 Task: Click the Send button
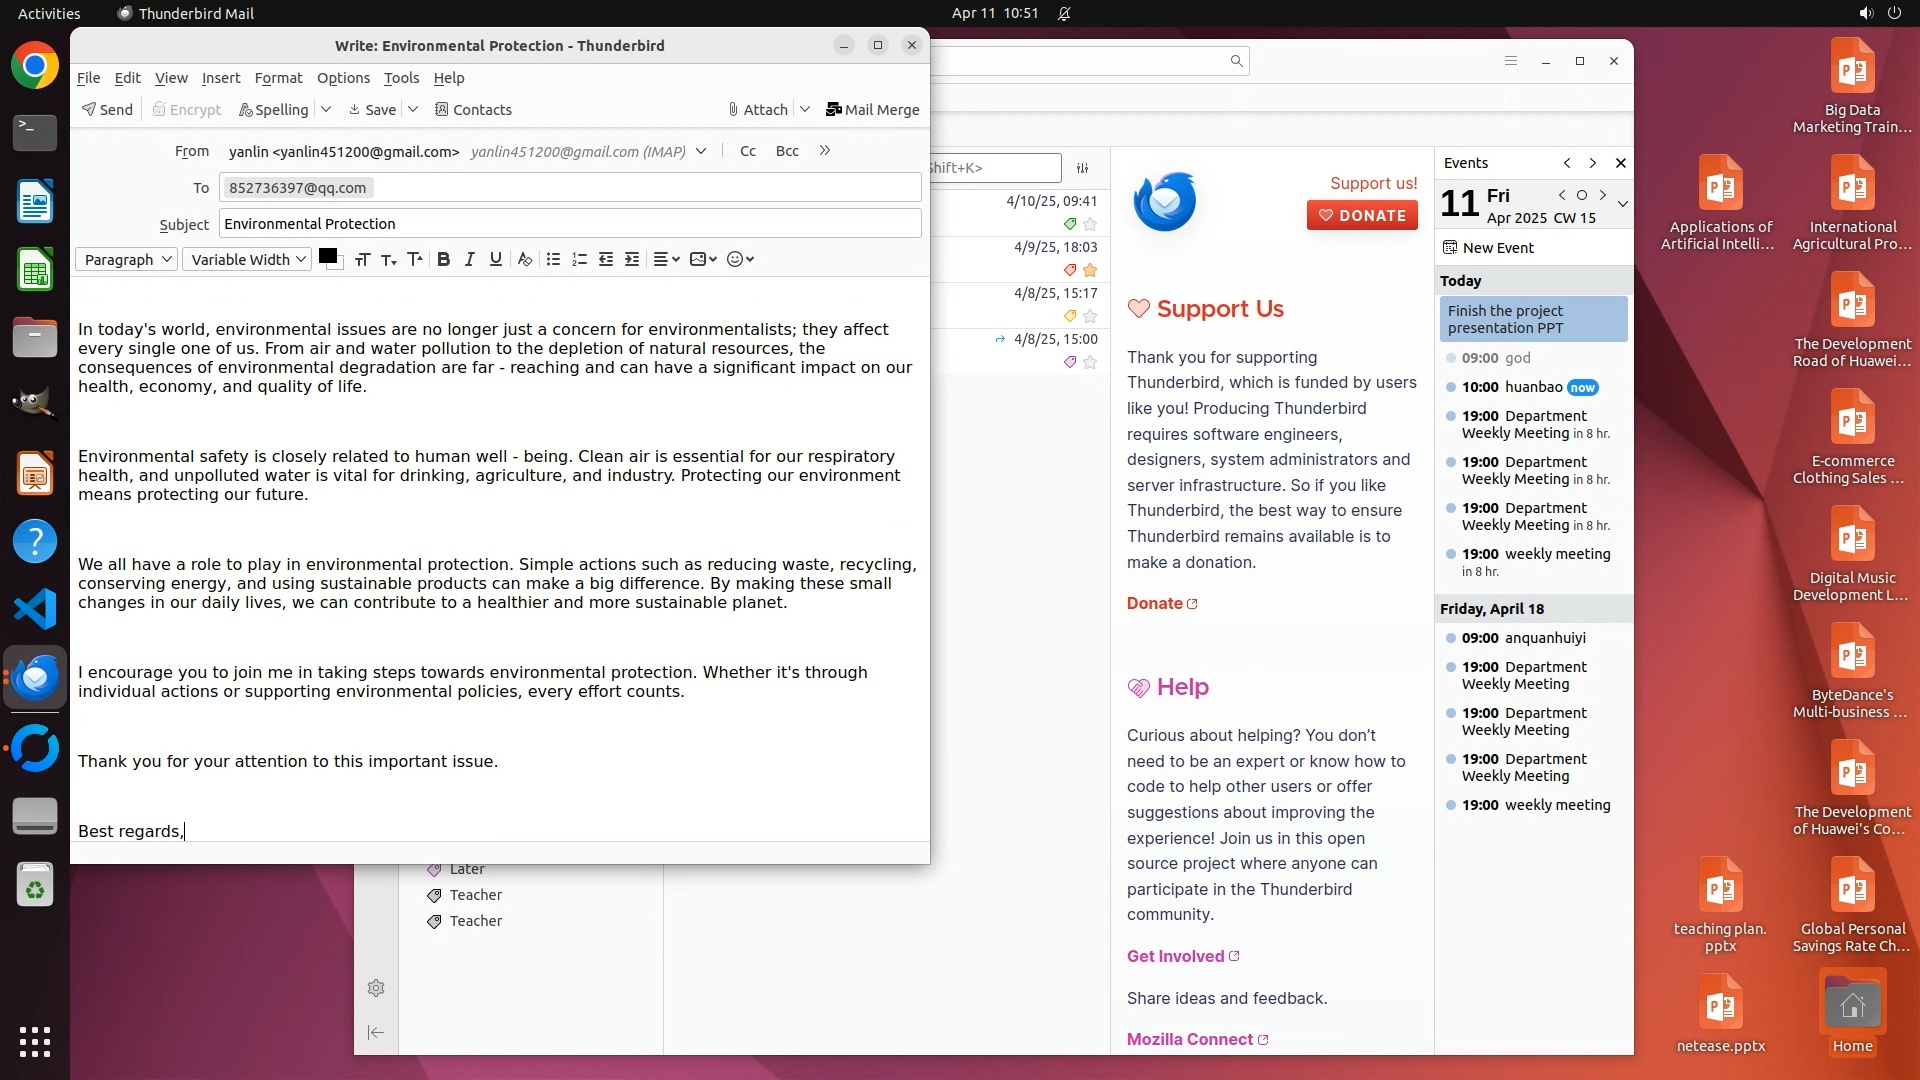[x=107, y=109]
